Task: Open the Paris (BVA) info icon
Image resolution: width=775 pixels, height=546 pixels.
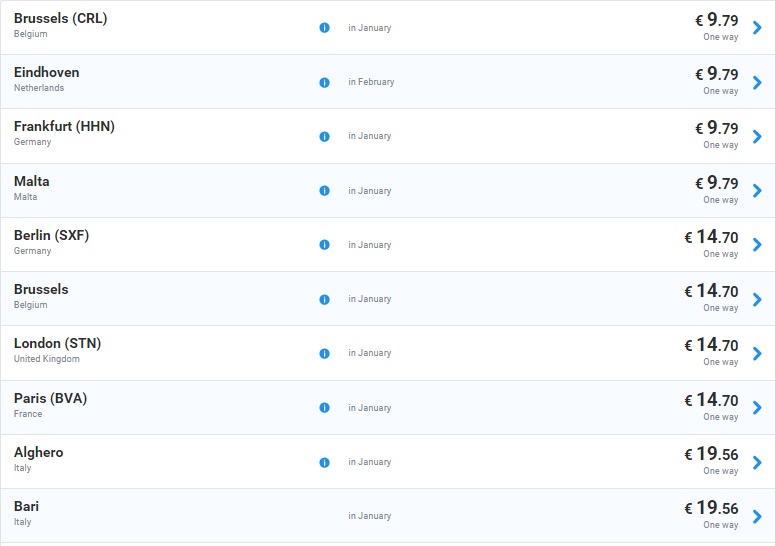Action: tap(324, 408)
